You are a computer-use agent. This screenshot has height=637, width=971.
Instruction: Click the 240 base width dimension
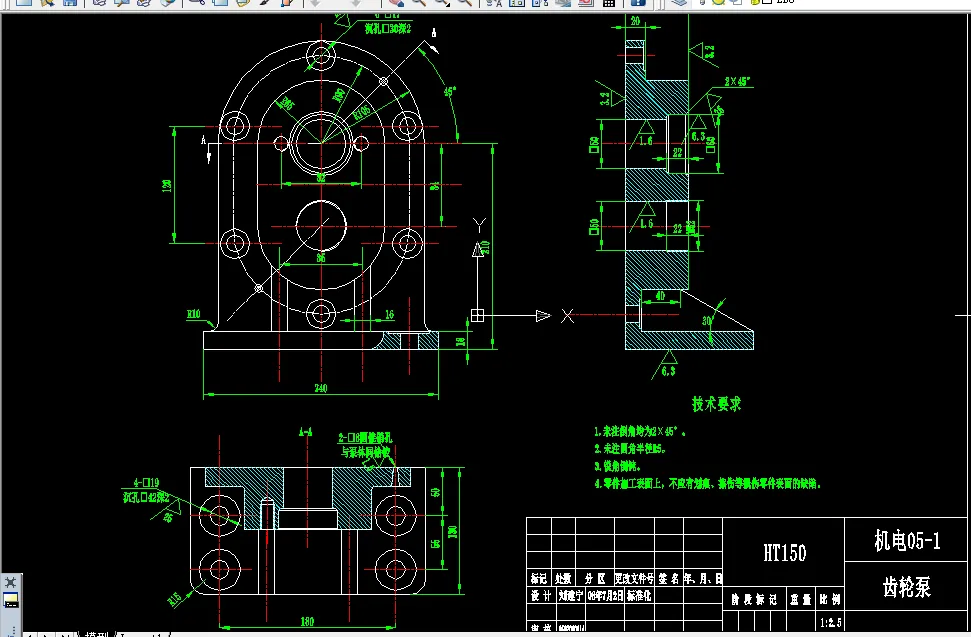tap(321, 388)
